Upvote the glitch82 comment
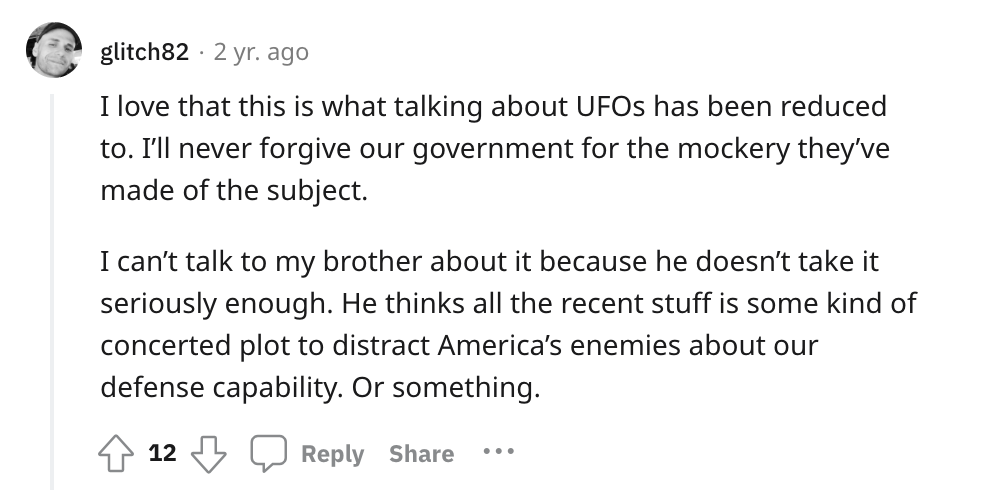 [118, 454]
